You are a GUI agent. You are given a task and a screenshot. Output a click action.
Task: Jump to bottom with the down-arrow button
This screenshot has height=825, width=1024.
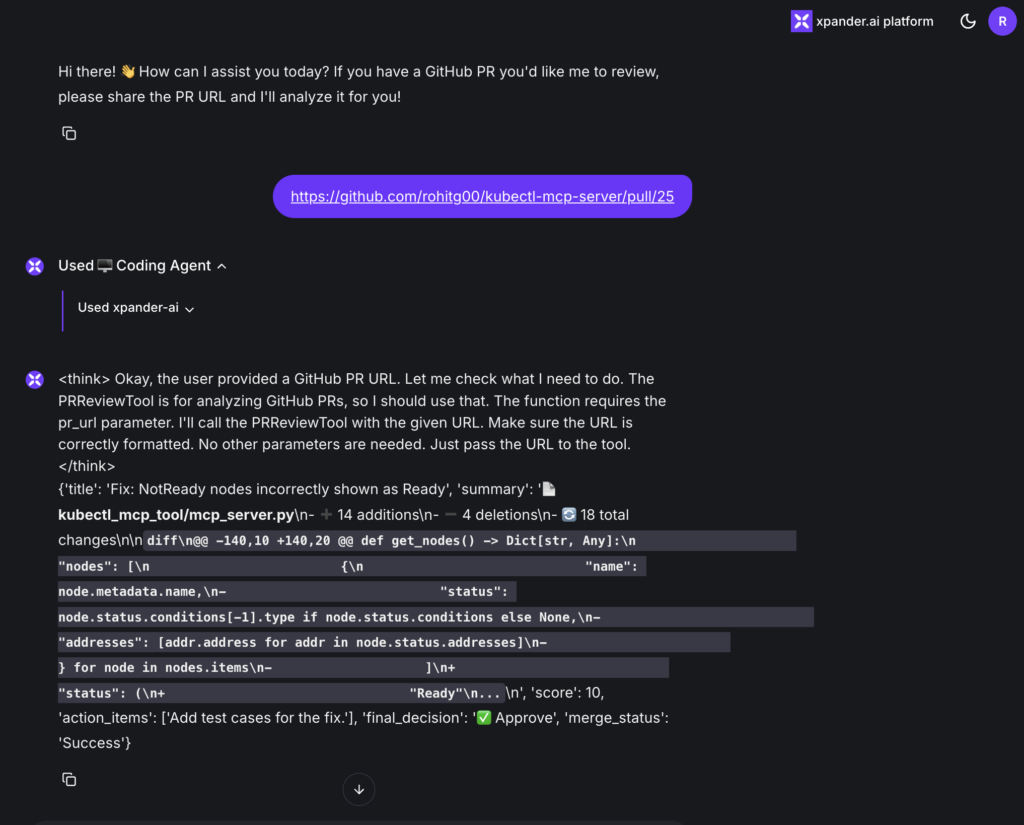click(359, 789)
